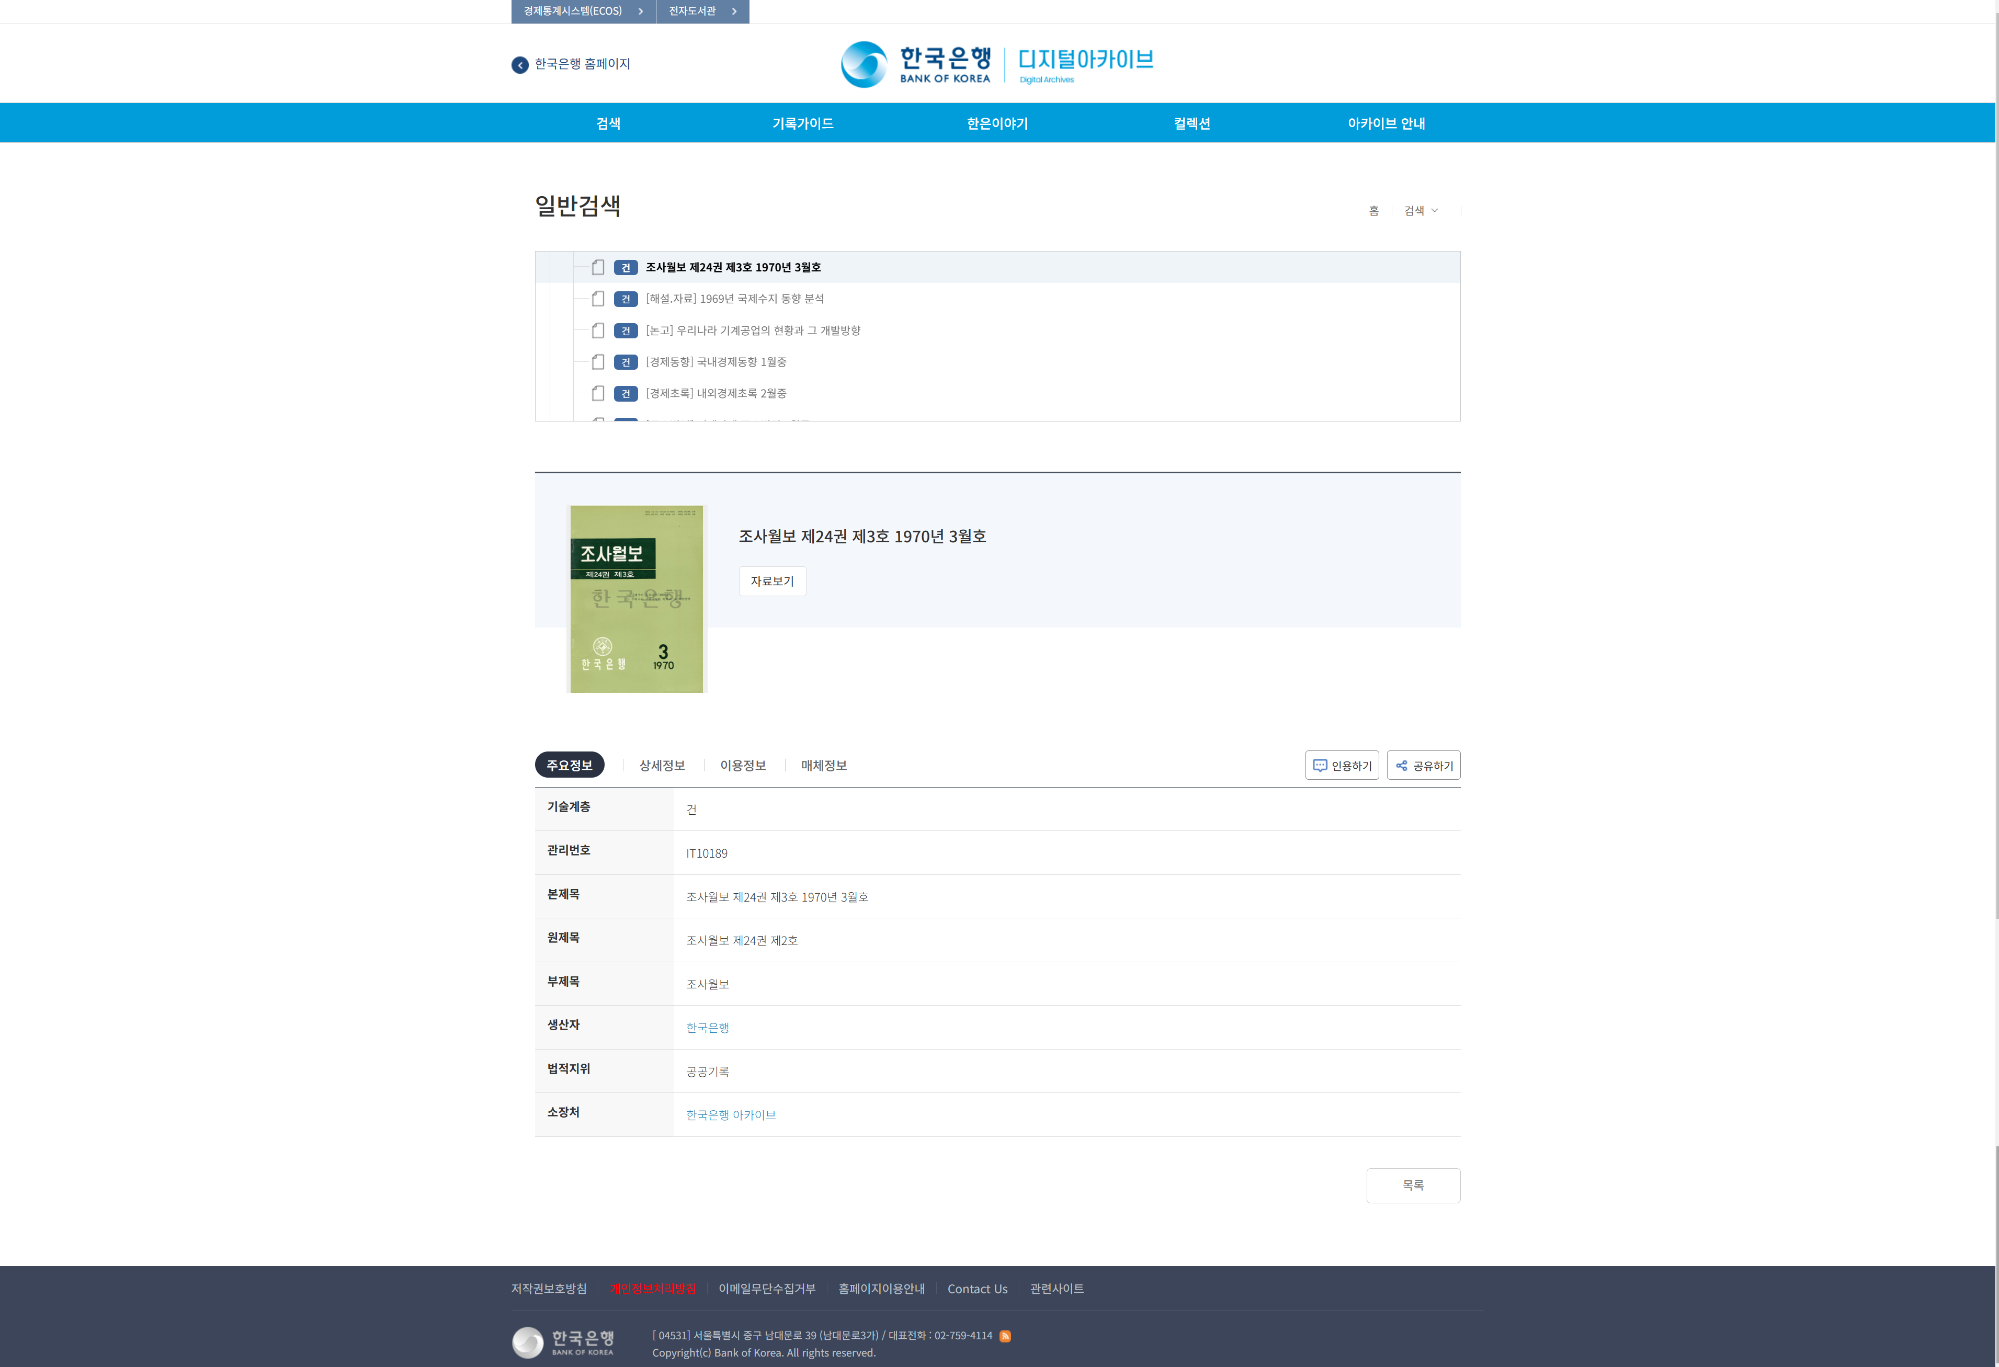Click the 공유하기 share icon
This screenshot has width=1999, height=1367.
(x=1402, y=766)
